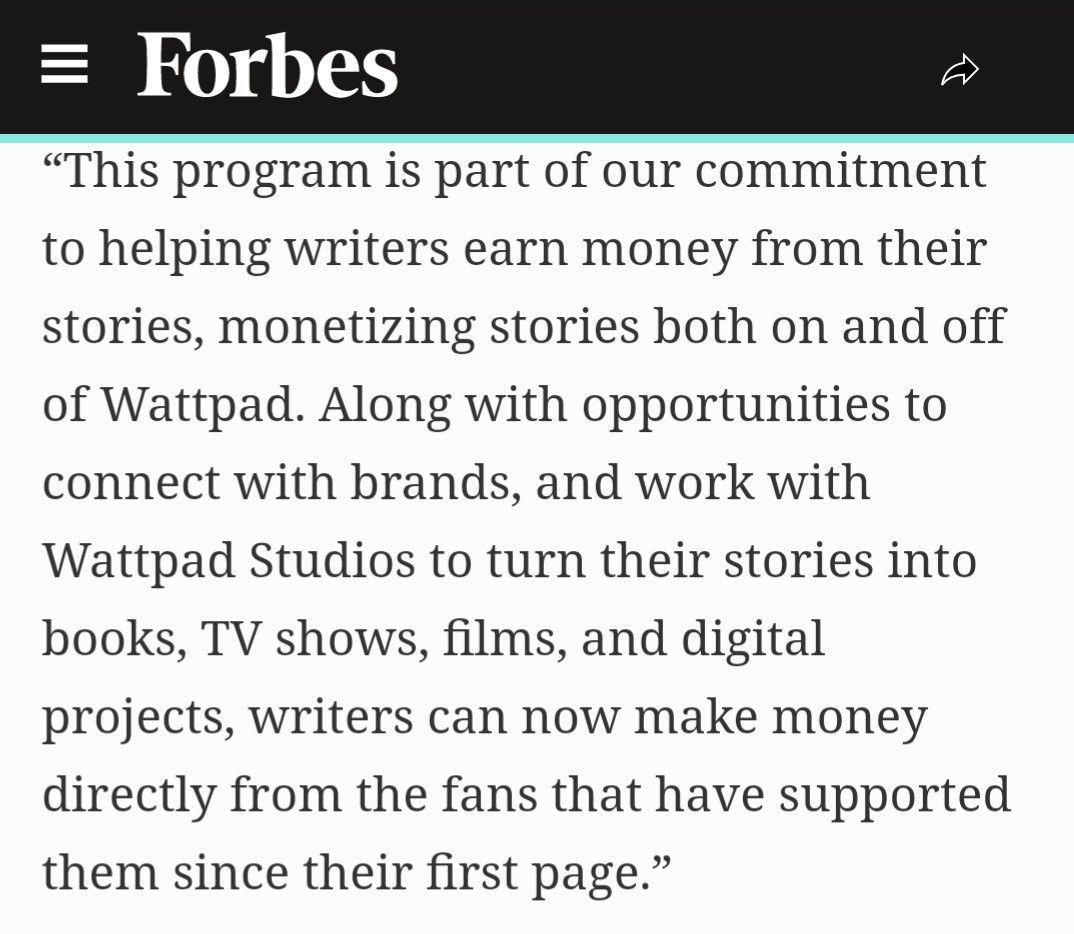
Task: Click the word "commitment"
Action: pos(840,171)
